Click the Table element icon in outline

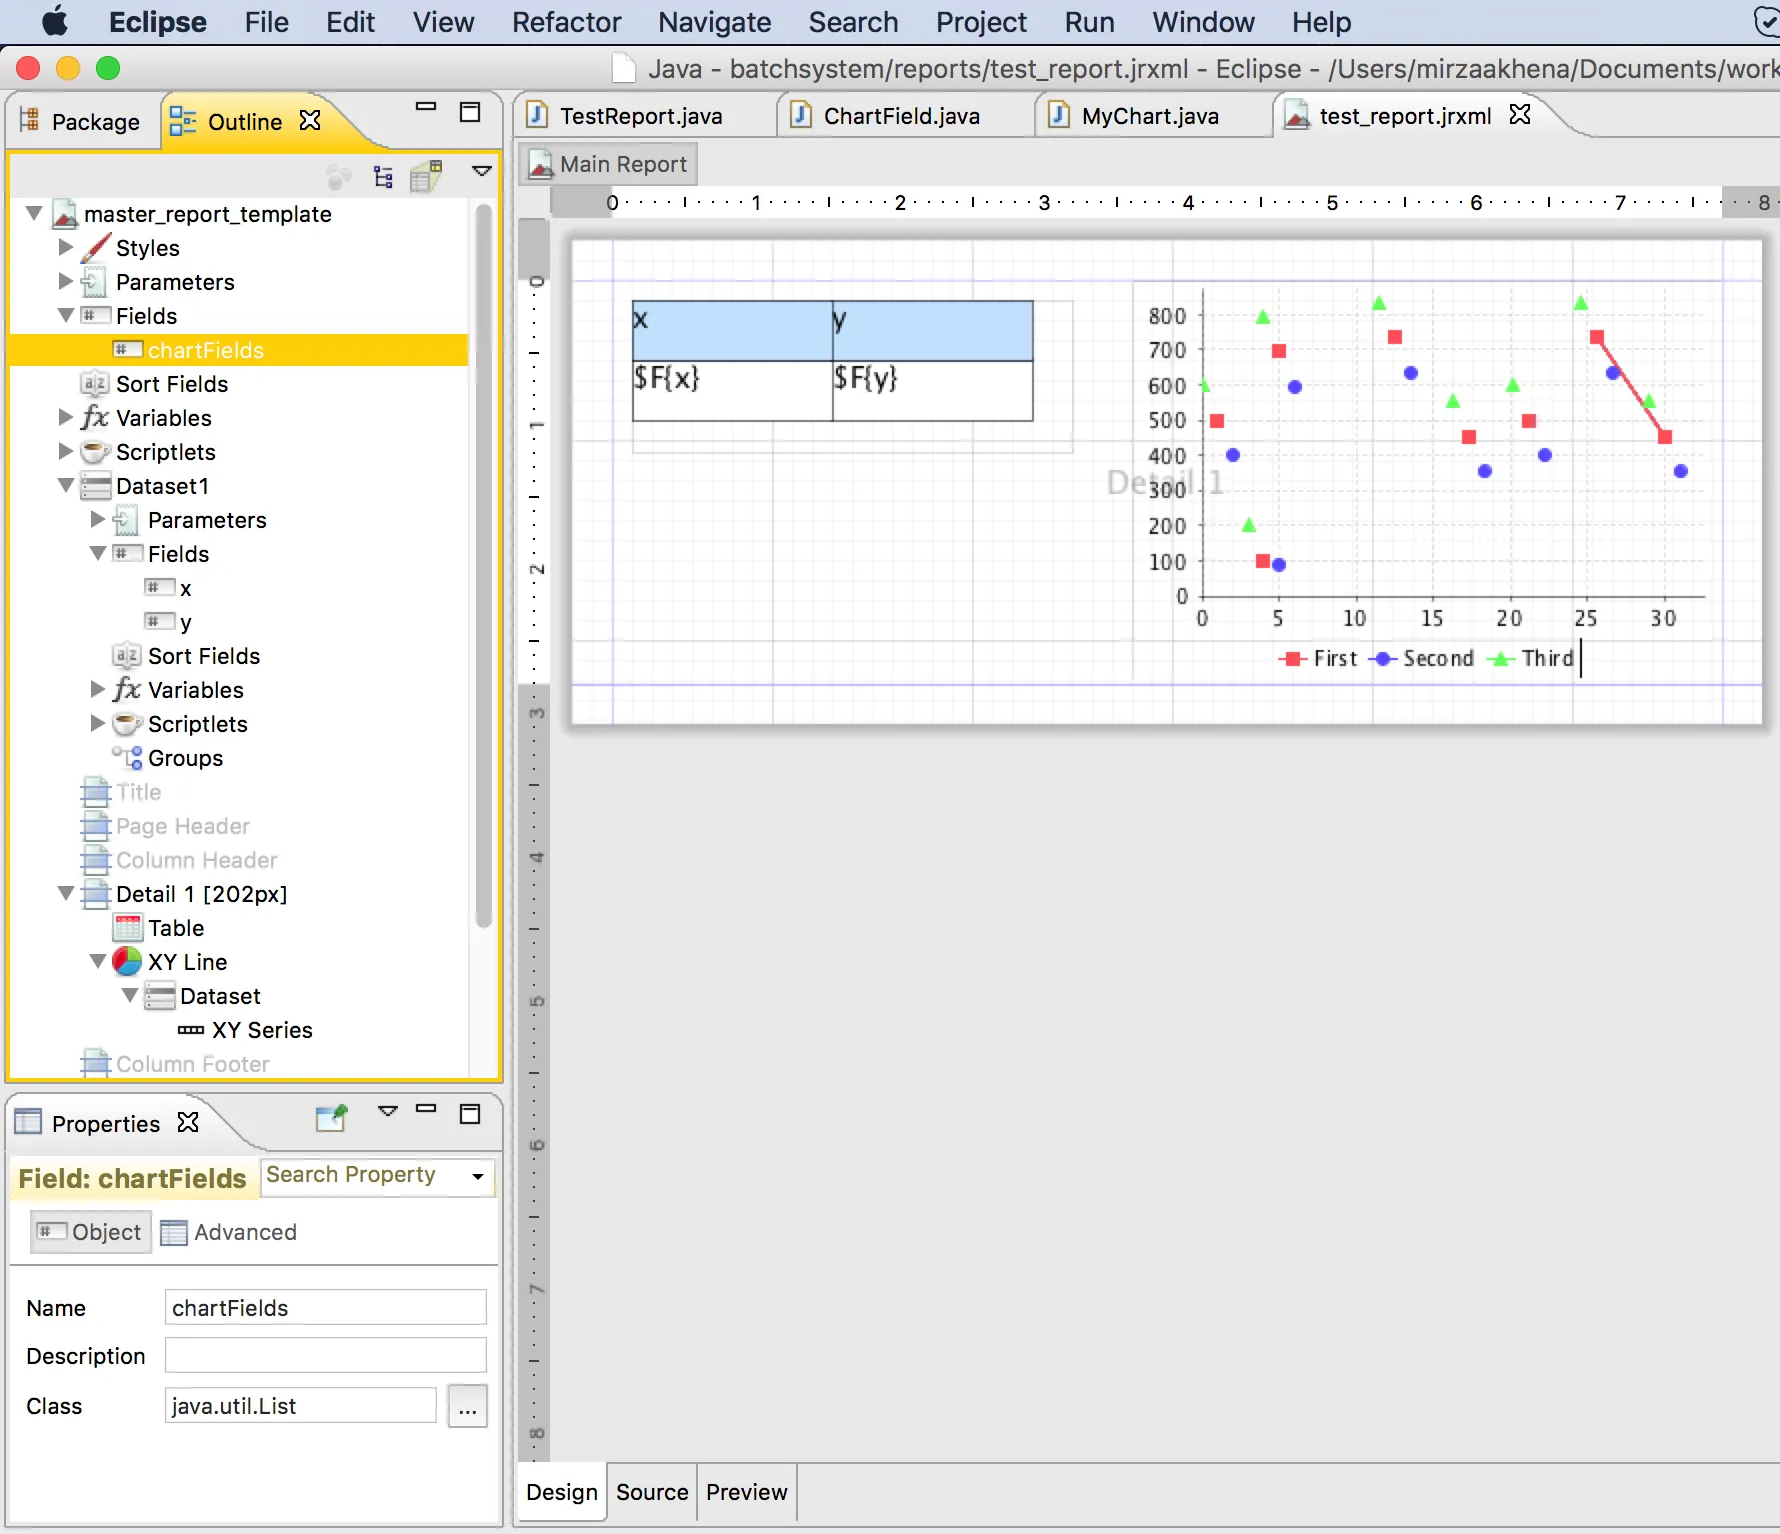[127, 928]
